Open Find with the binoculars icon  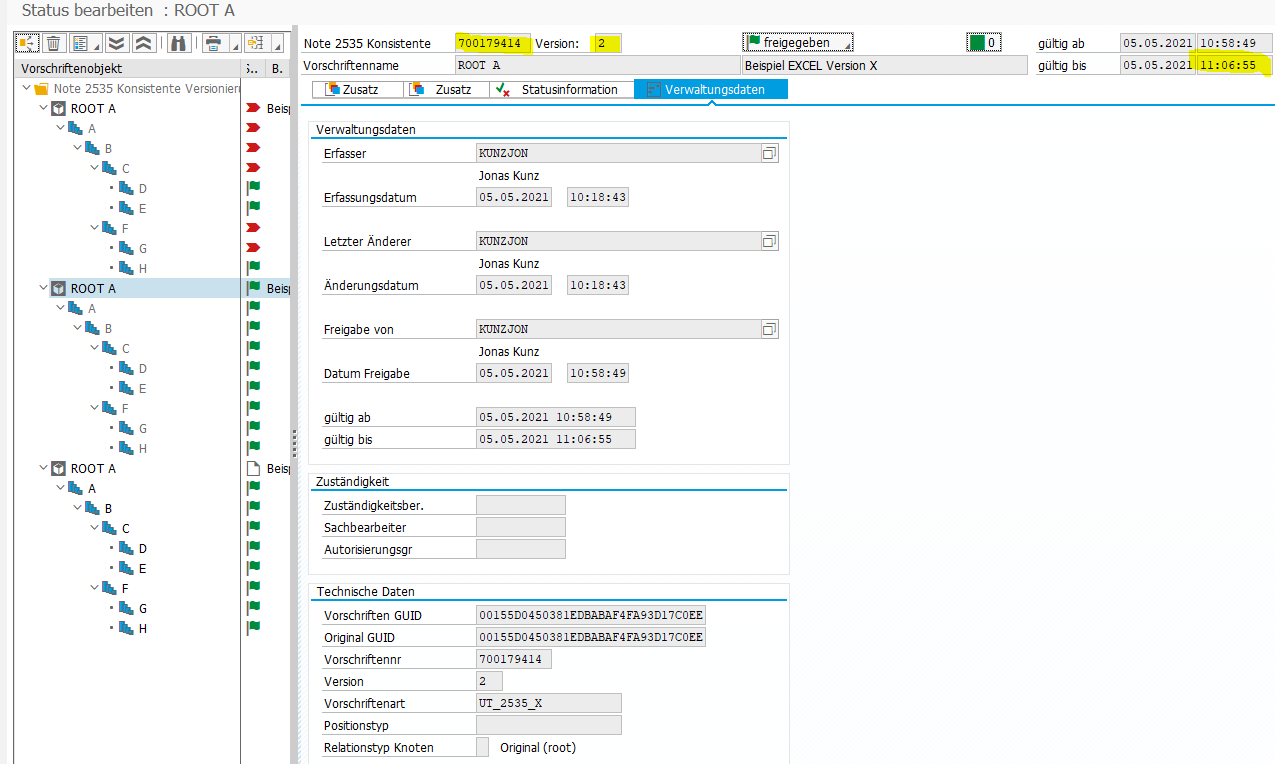[x=179, y=43]
